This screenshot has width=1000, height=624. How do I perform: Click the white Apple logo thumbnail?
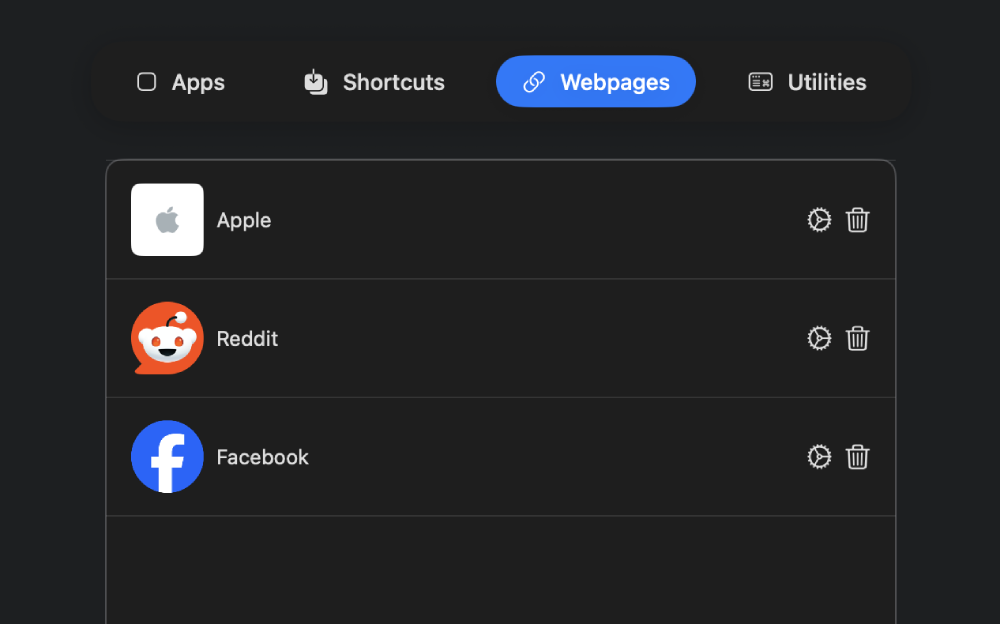[167, 220]
